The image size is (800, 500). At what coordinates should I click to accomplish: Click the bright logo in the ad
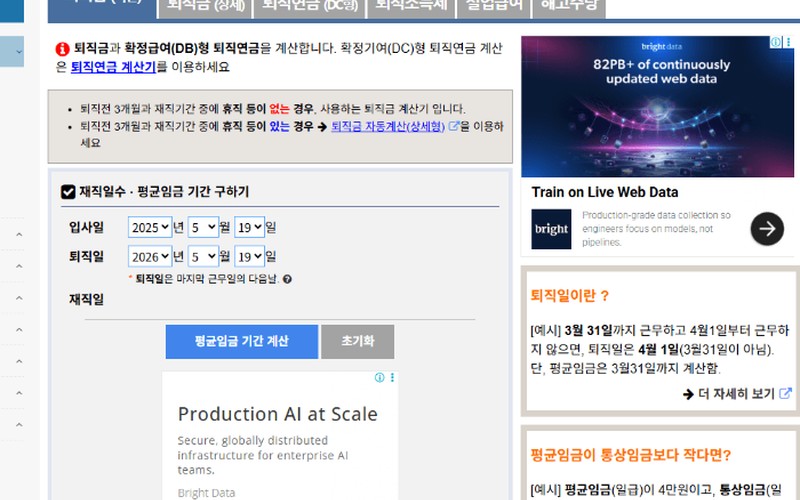(551, 229)
